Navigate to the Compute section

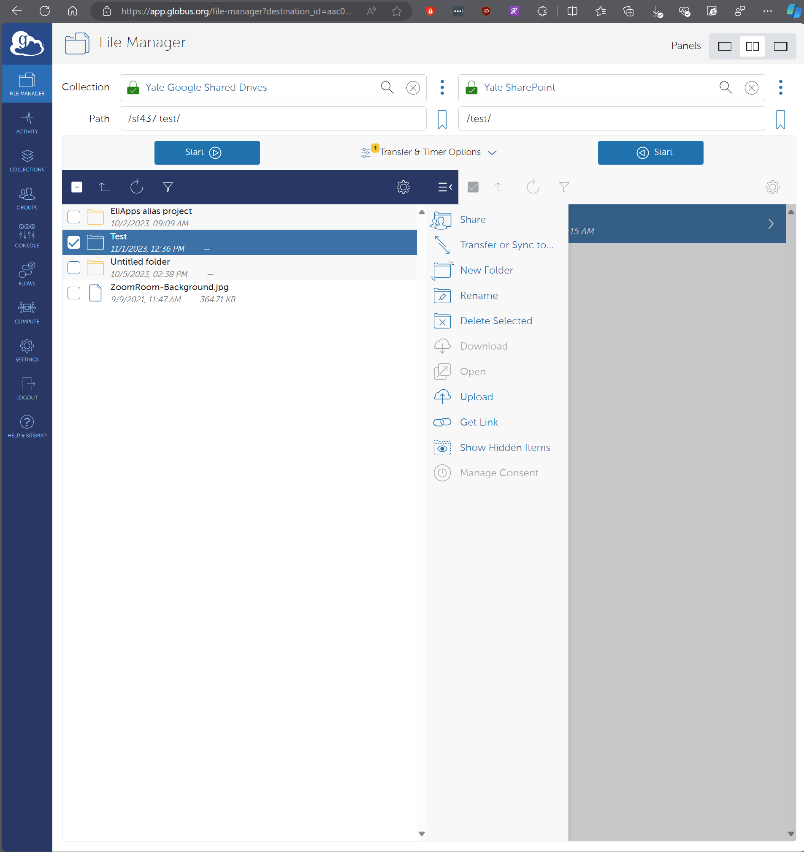[26, 310]
